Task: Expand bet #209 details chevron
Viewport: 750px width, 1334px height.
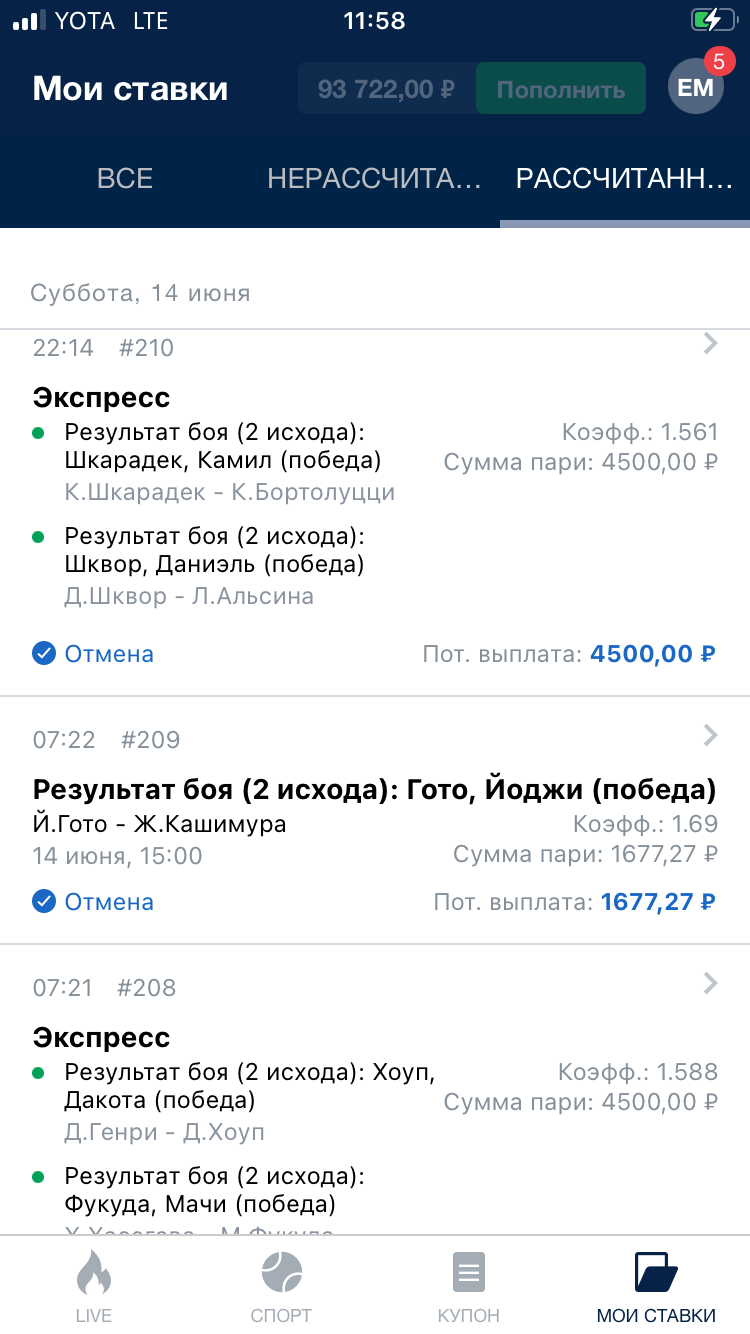Action: point(710,736)
